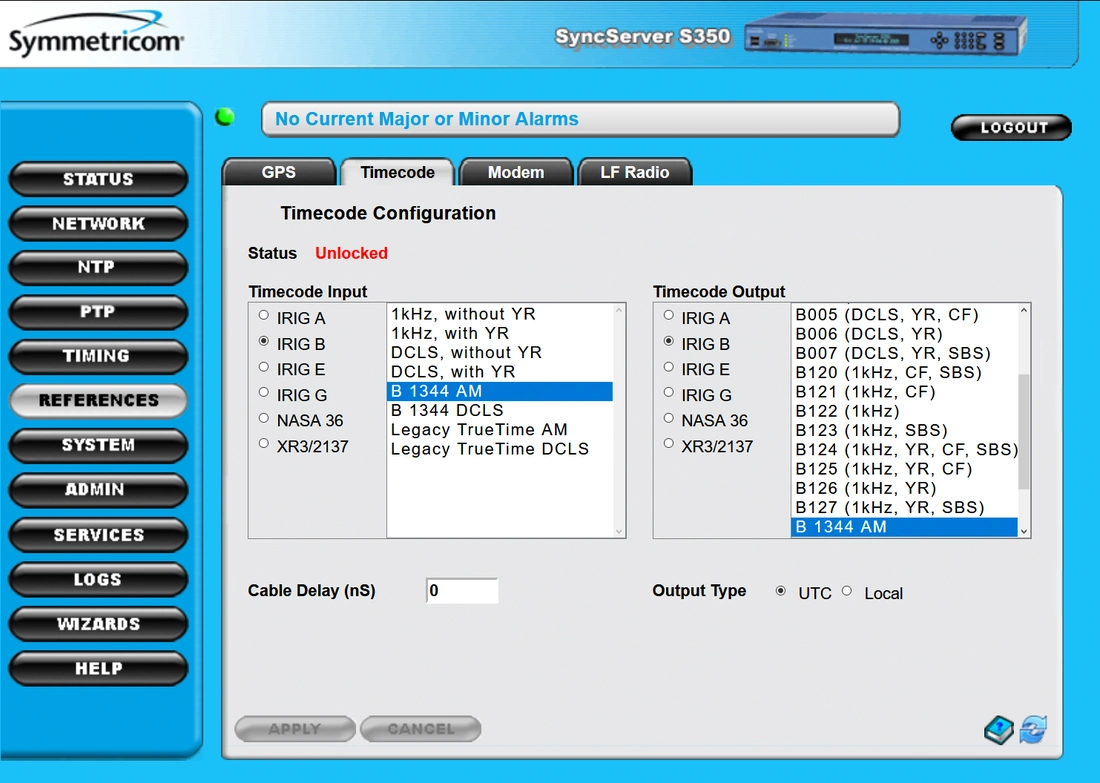Select 'B005 (DCLS, YR, CF)' output format
The image size is (1100, 783).
904,315
